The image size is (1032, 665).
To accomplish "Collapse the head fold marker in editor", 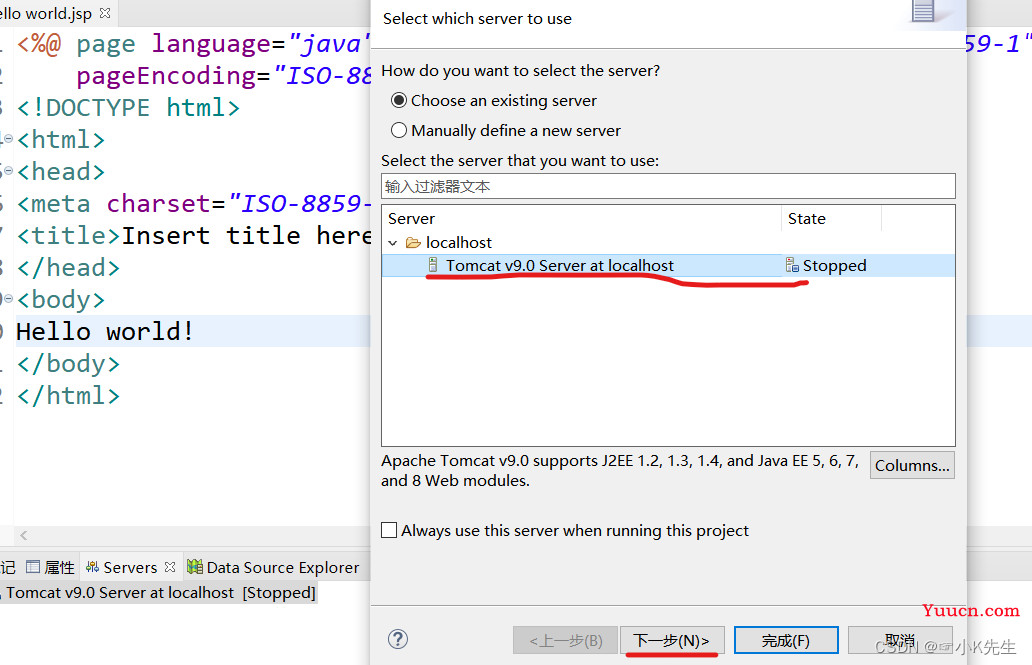I will click(9, 171).
